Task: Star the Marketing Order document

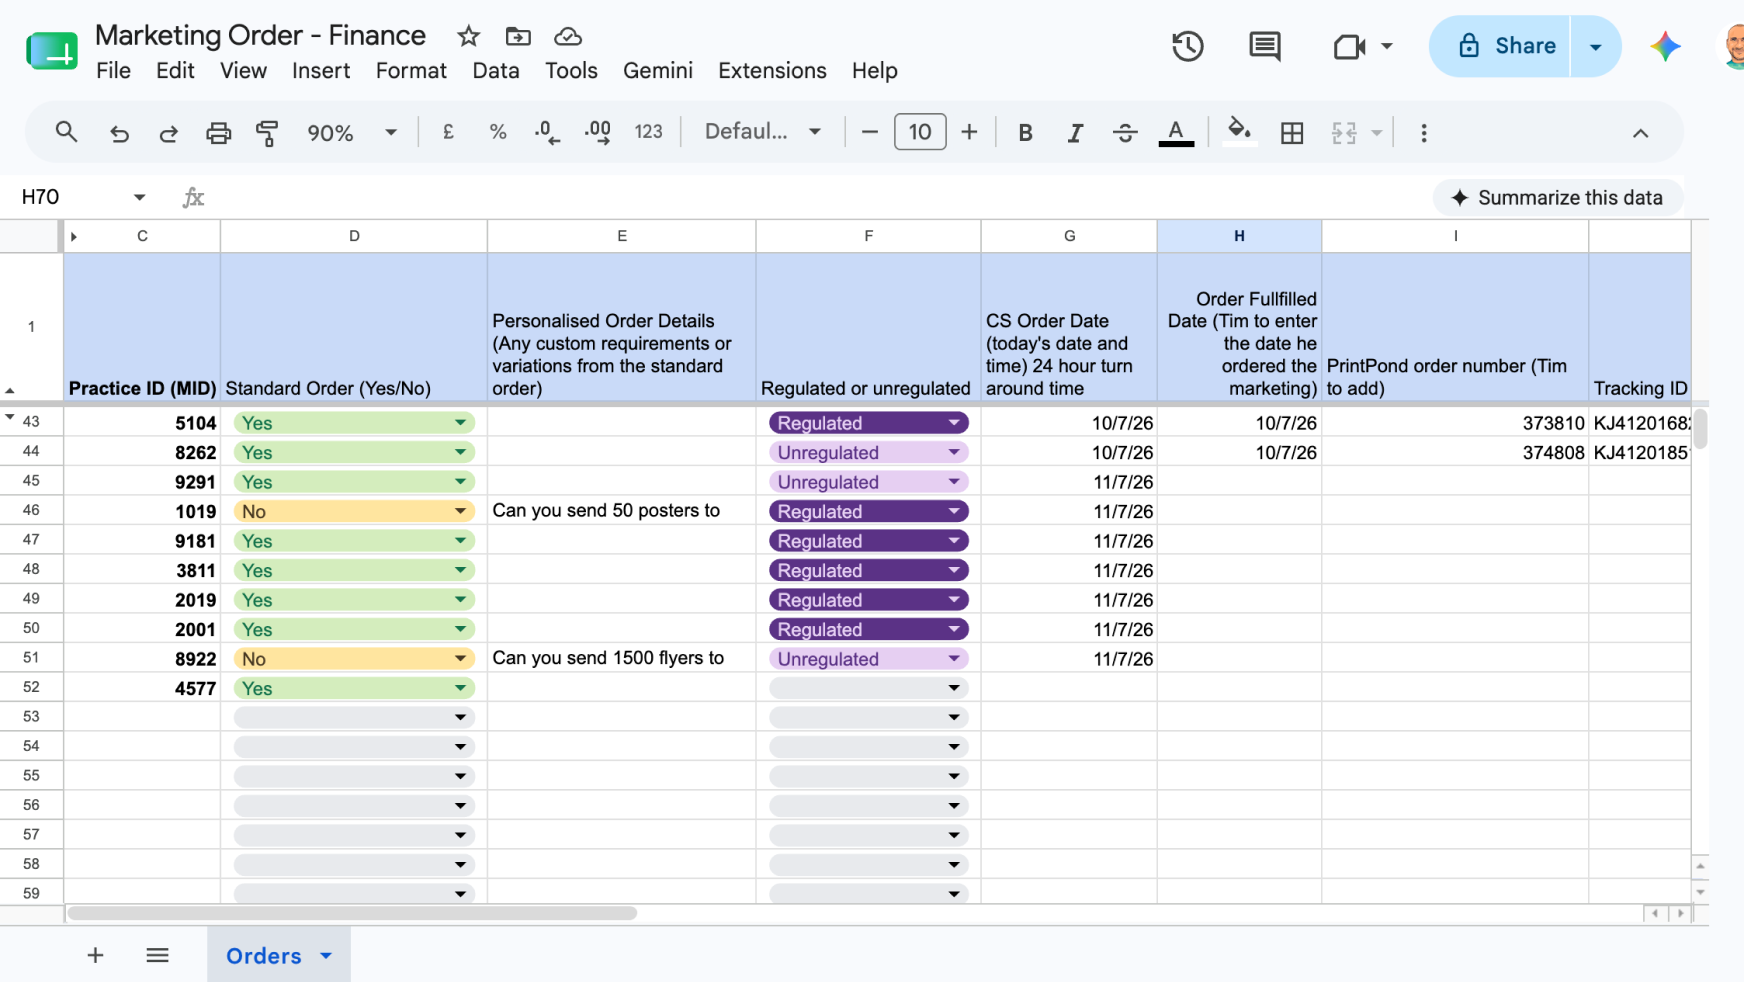Action: 468,37
